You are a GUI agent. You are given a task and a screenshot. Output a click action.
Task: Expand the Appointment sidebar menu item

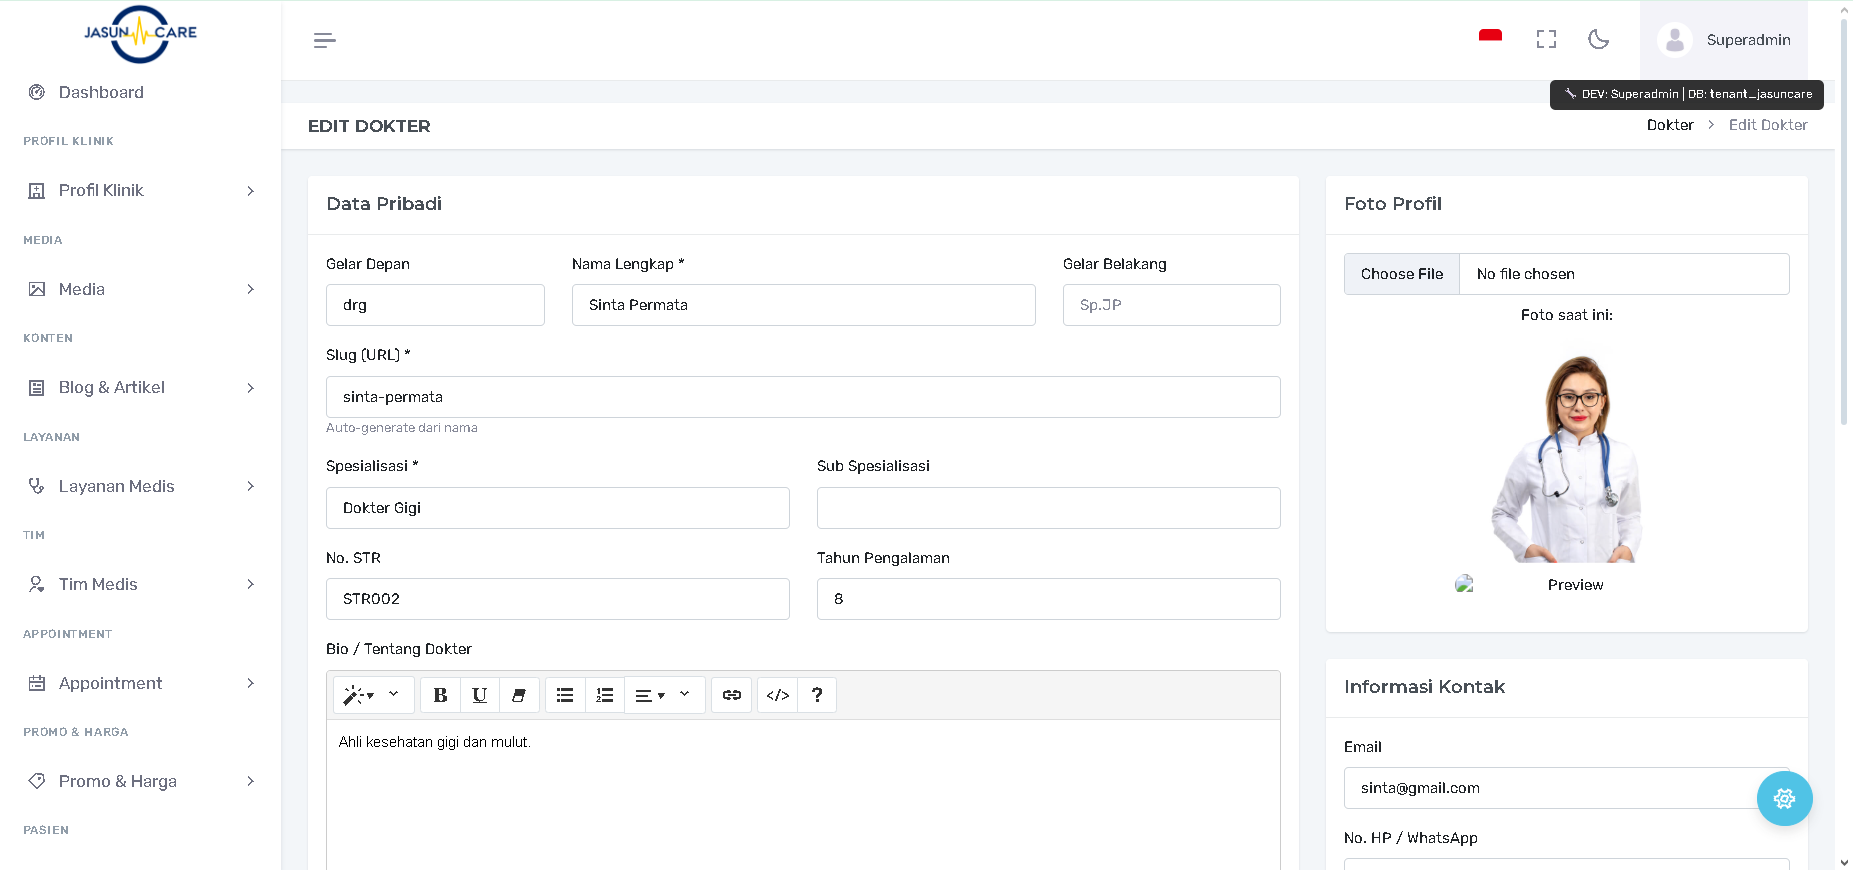pyautogui.click(x=140, y=684)
